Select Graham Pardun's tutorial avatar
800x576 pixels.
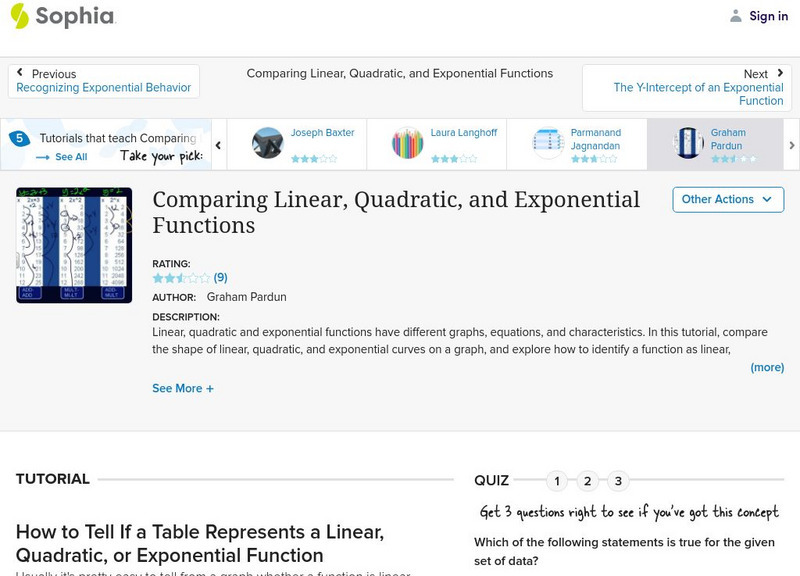point(689,143)
